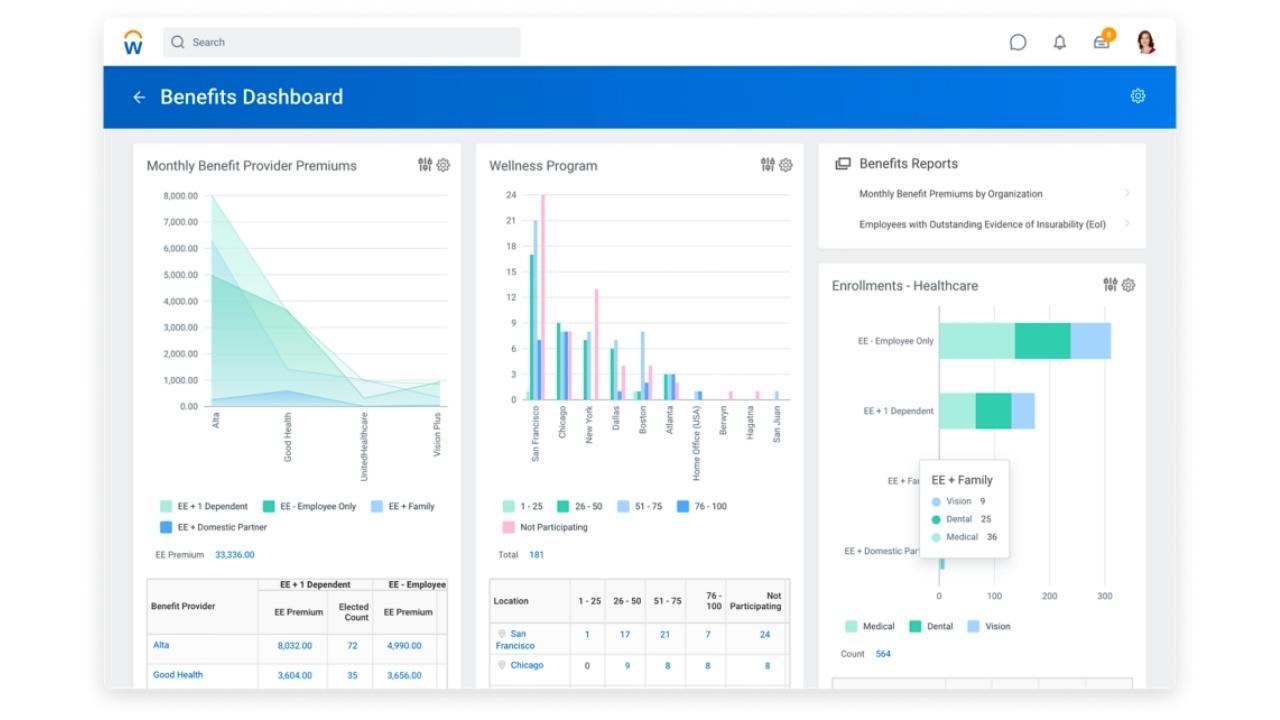Viewport: 1280px width, 720px height.
Task: Open the Wellness Program filter sliders icon
Action: pos(768,165)
